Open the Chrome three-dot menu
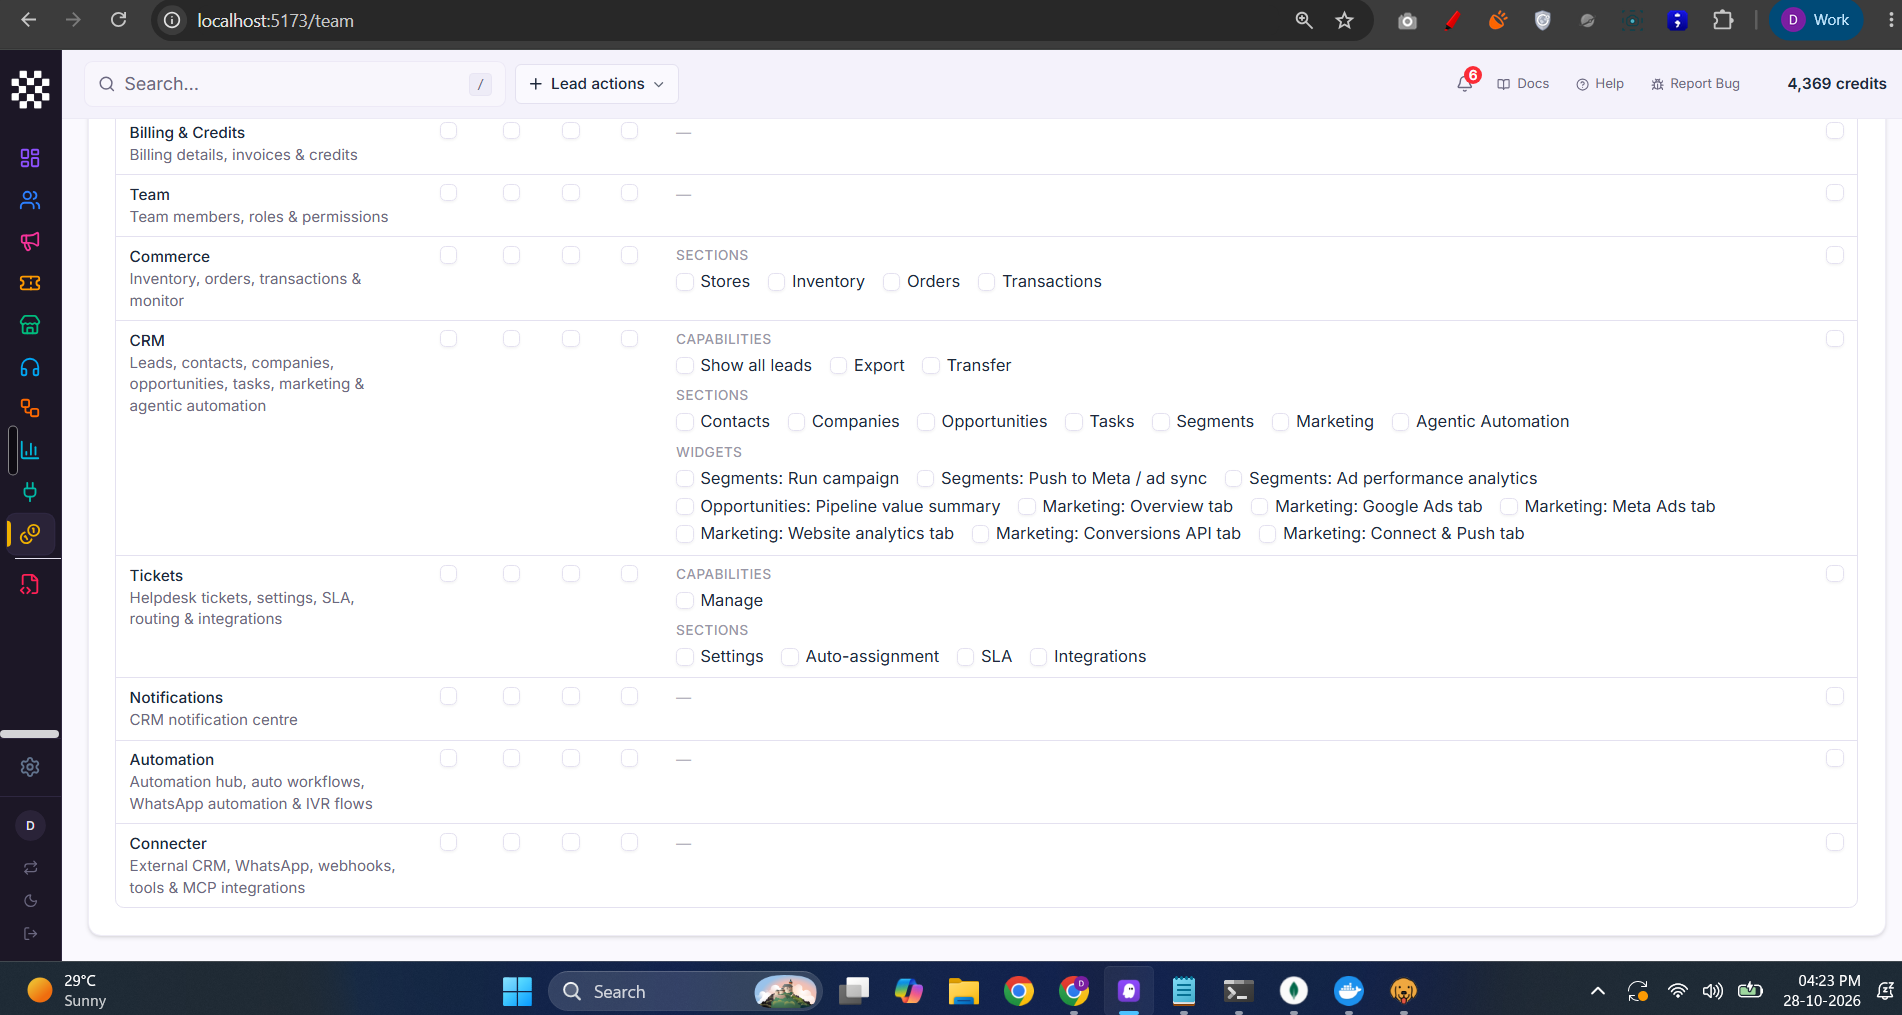The width and height of the screenshot is (1902, 1015). click(1890, 20)
